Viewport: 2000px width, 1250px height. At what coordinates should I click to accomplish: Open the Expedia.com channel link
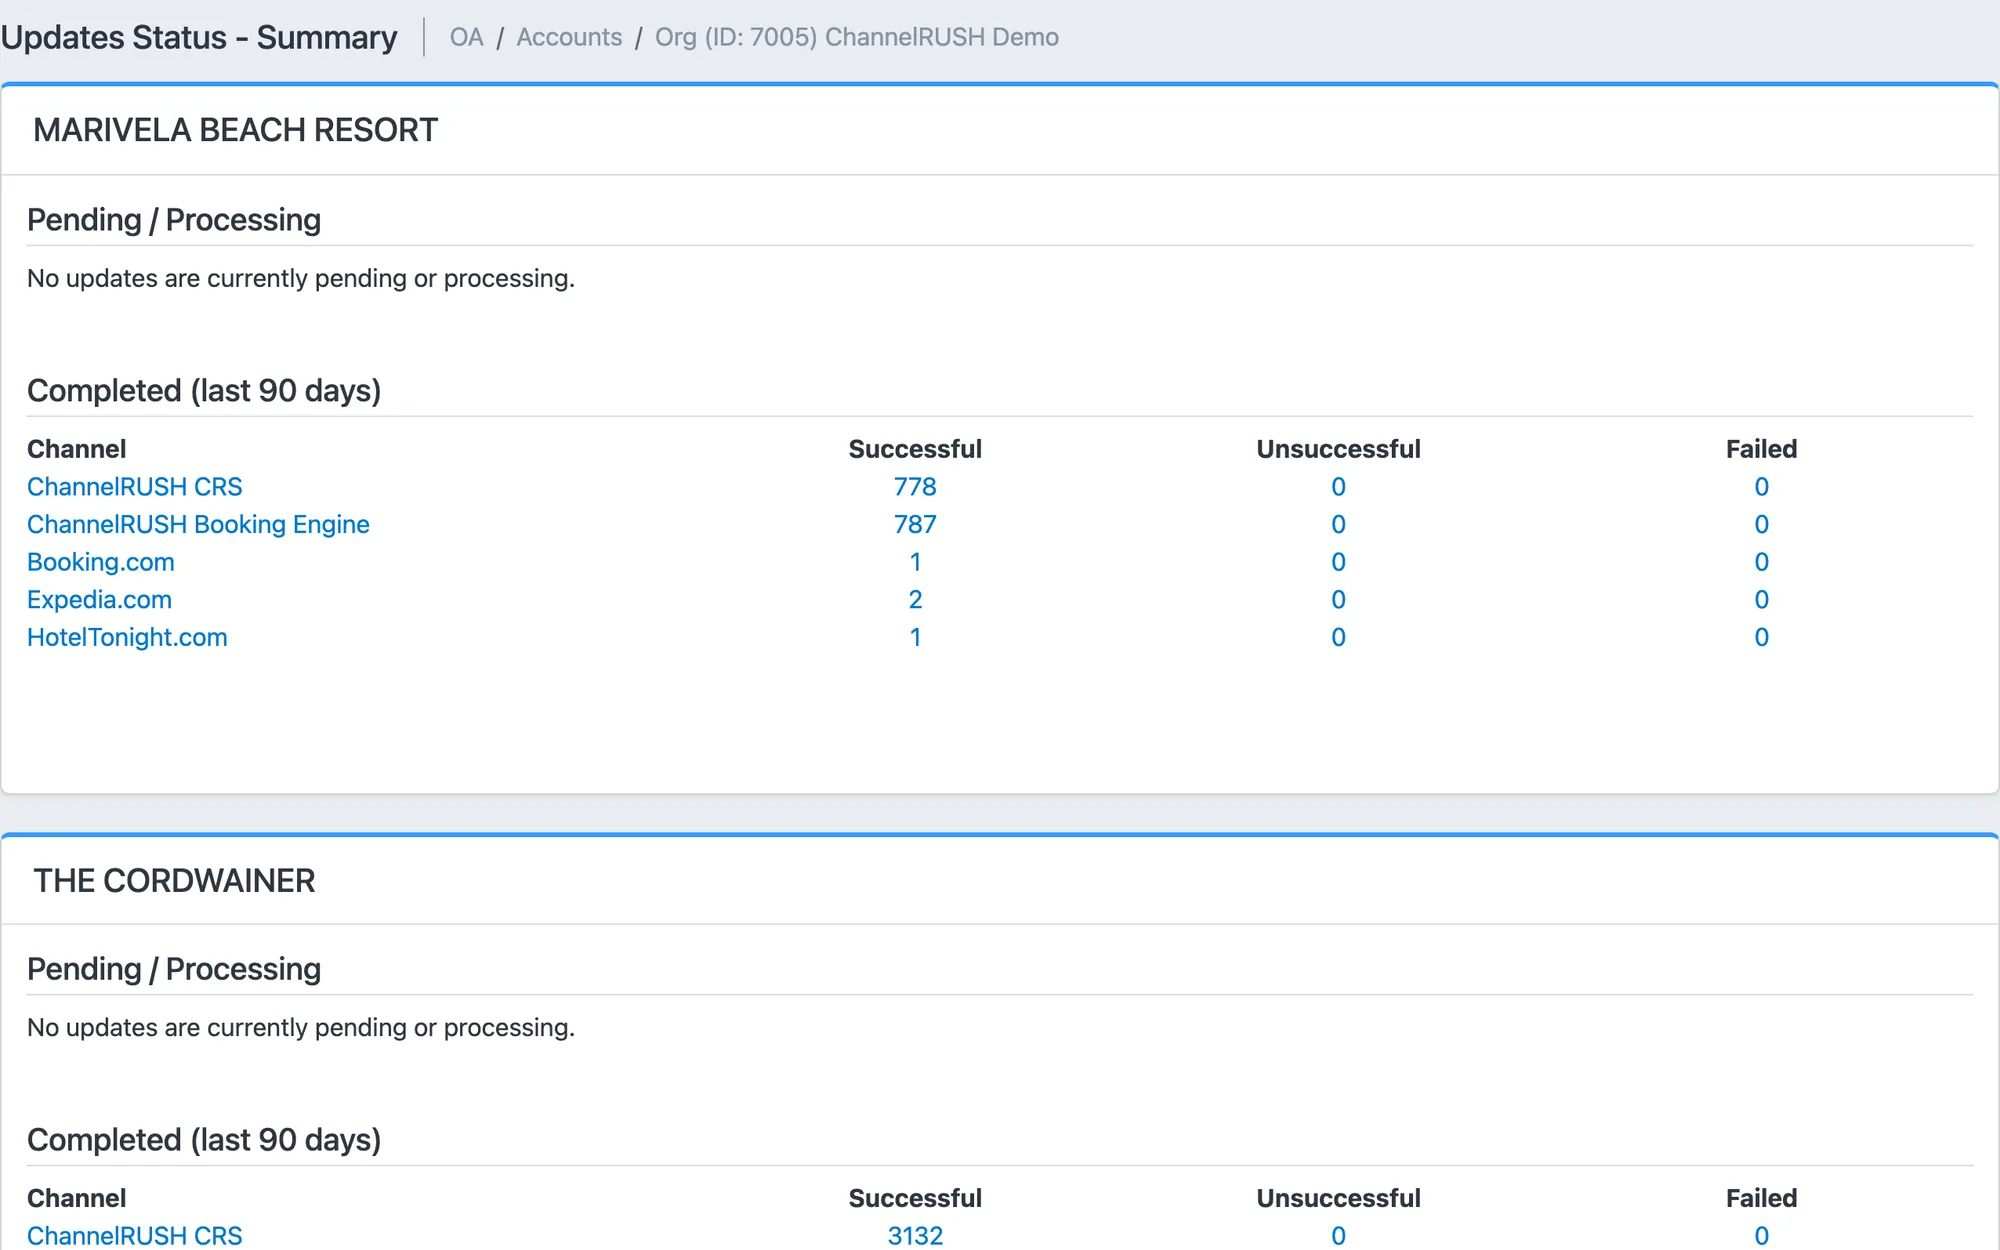click(x=99, y=600)
